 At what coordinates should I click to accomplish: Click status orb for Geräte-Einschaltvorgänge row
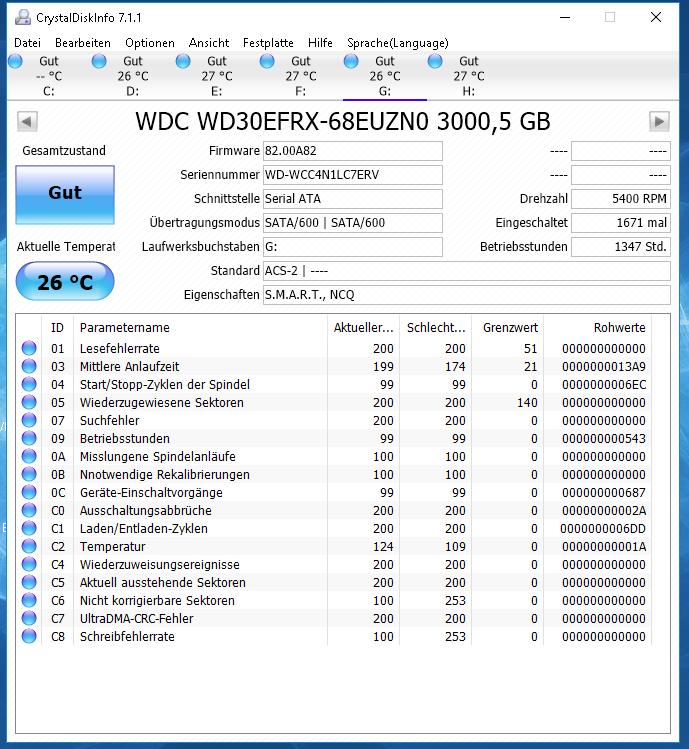pos(29,492)
